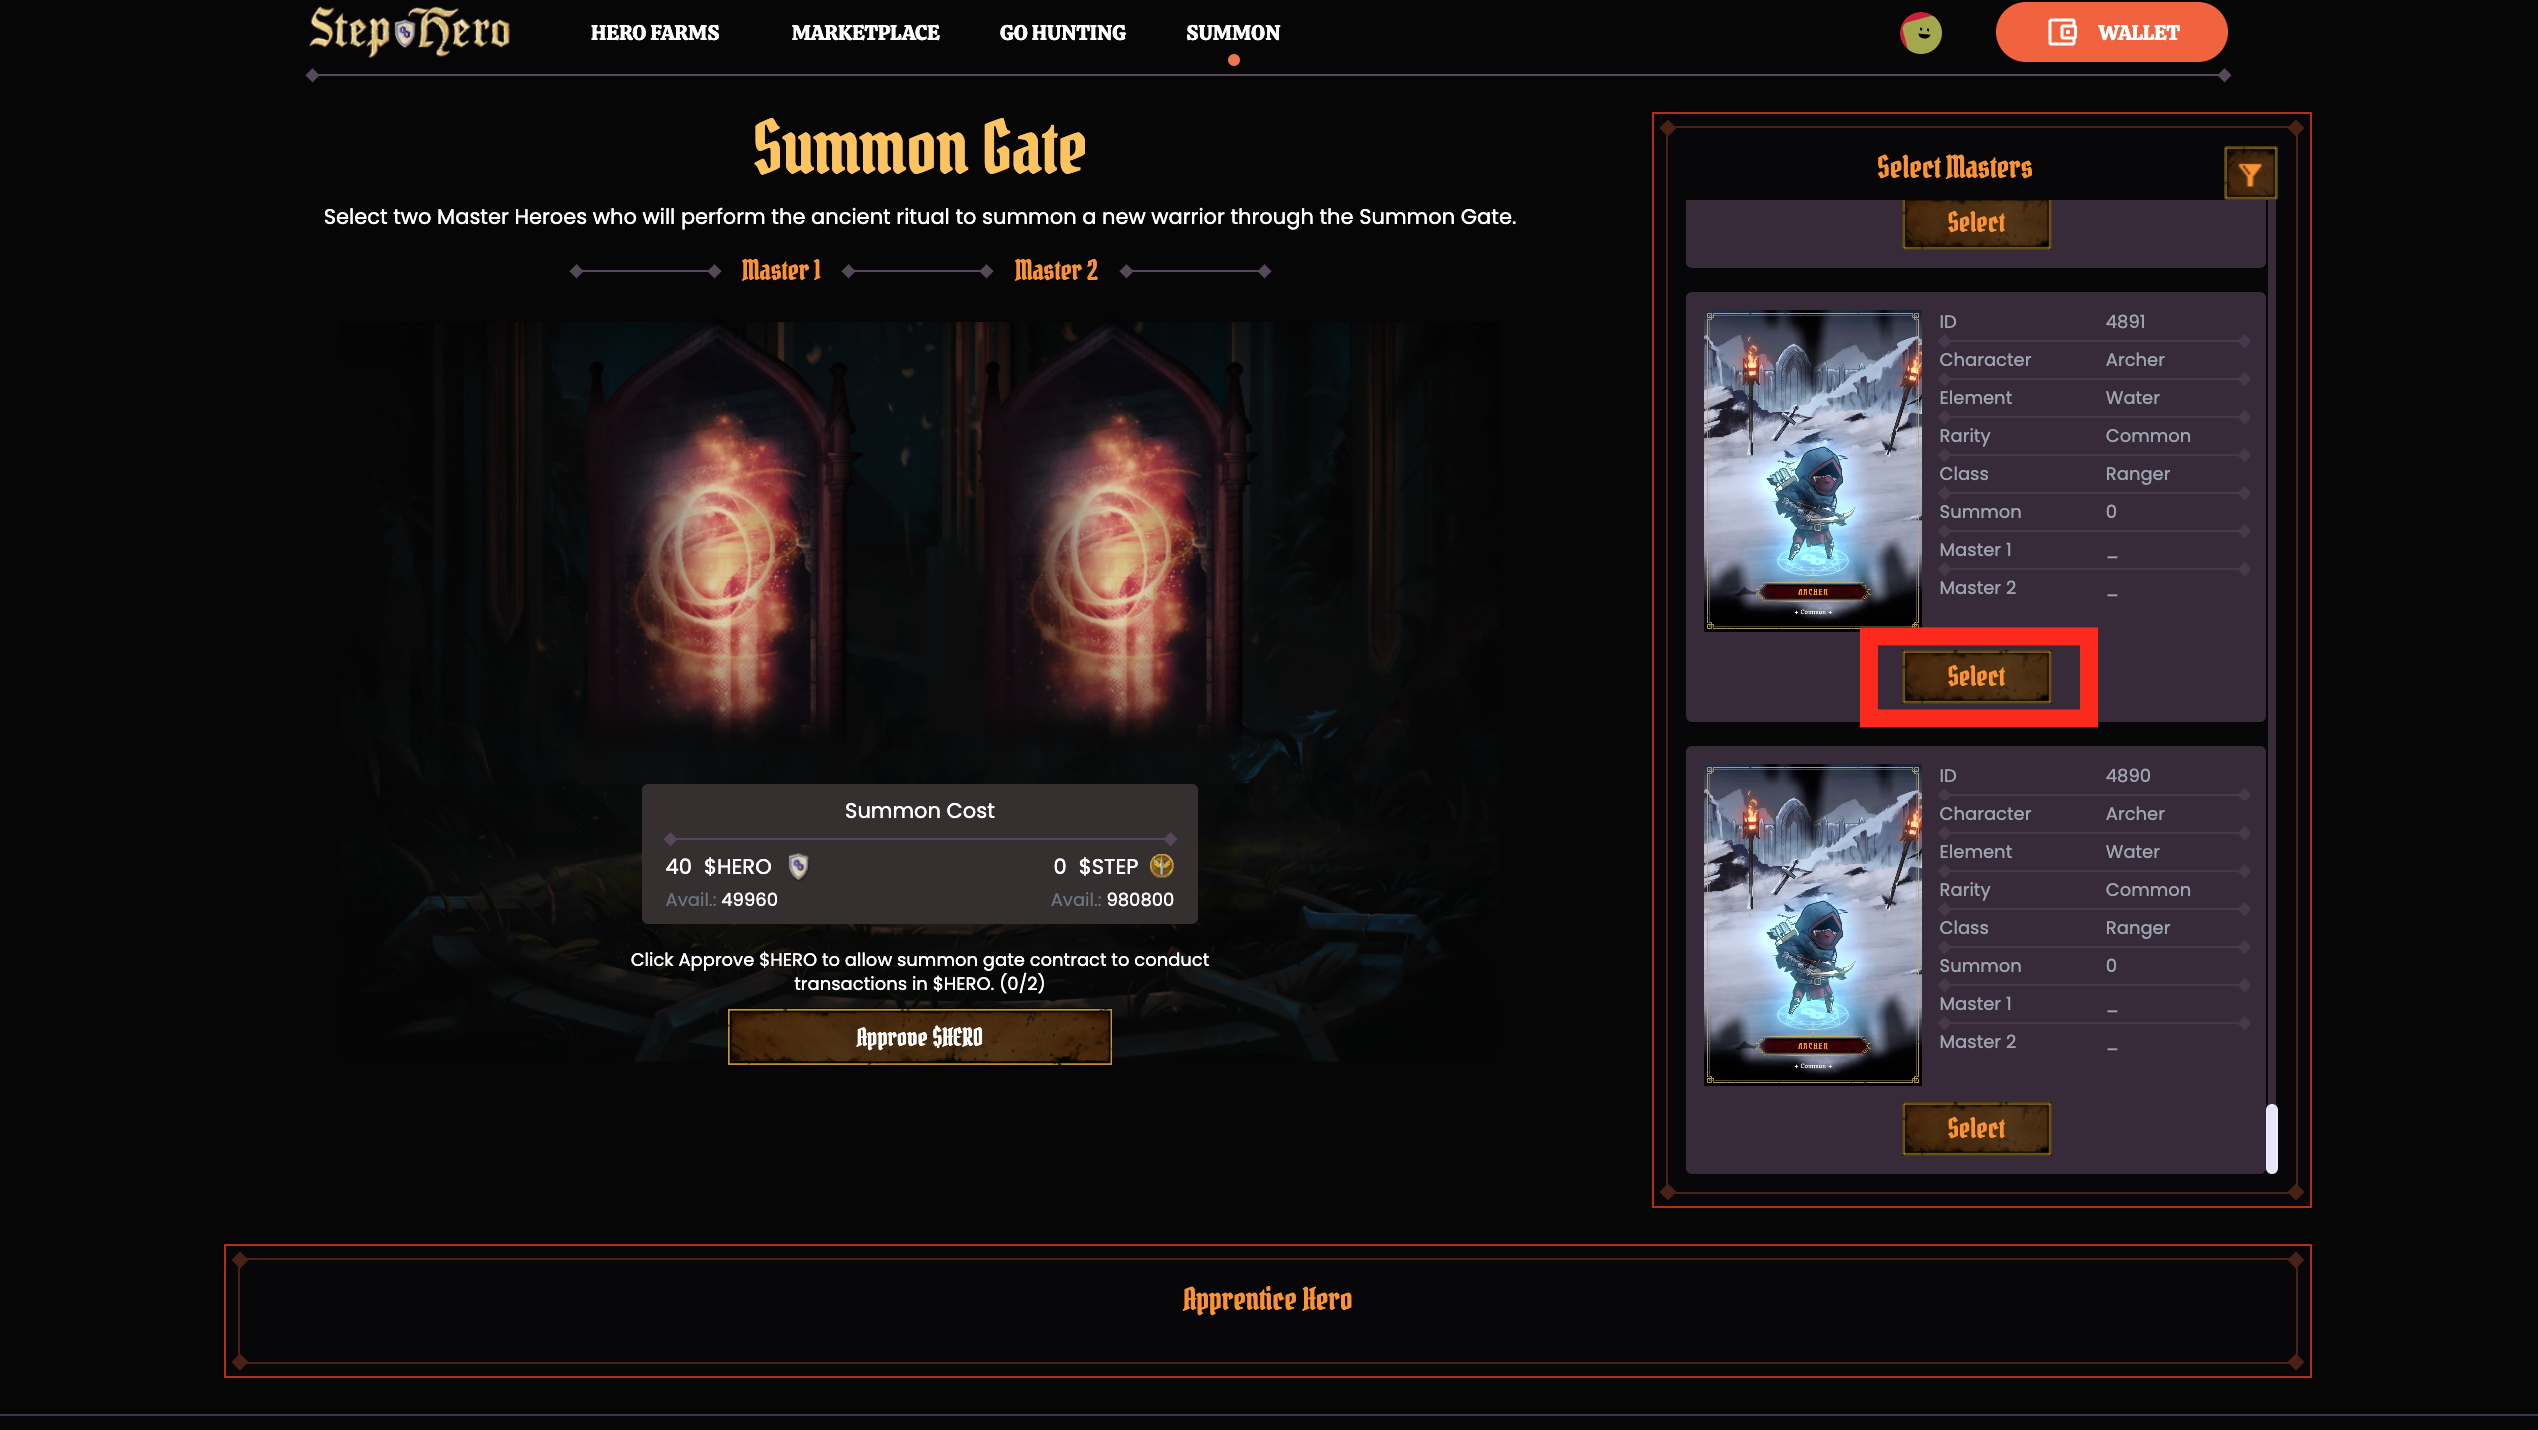Click the partially visible top Select button
This screenshot has width=2538, height=1430.
1976,223
